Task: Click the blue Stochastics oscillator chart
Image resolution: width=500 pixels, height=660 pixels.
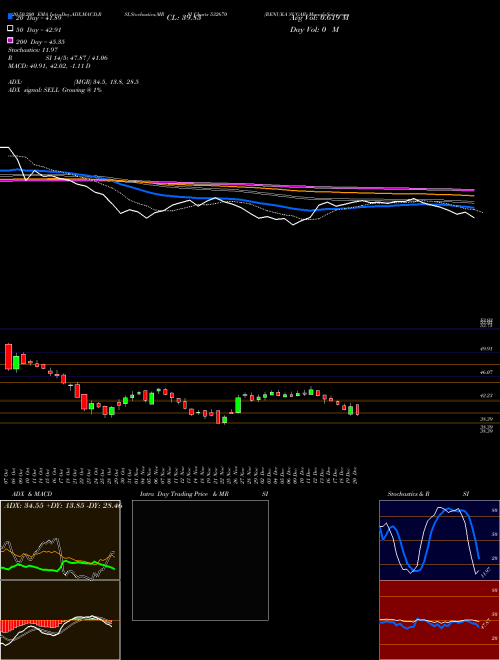Action: pyautogui.click(x=439, y=540)
